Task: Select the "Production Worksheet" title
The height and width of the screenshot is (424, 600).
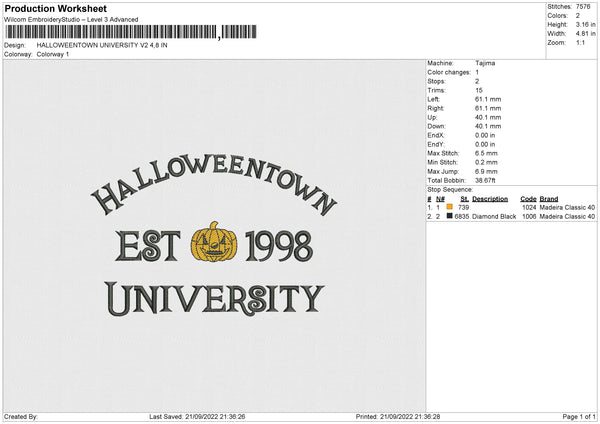Action: (x=55, y=8)
